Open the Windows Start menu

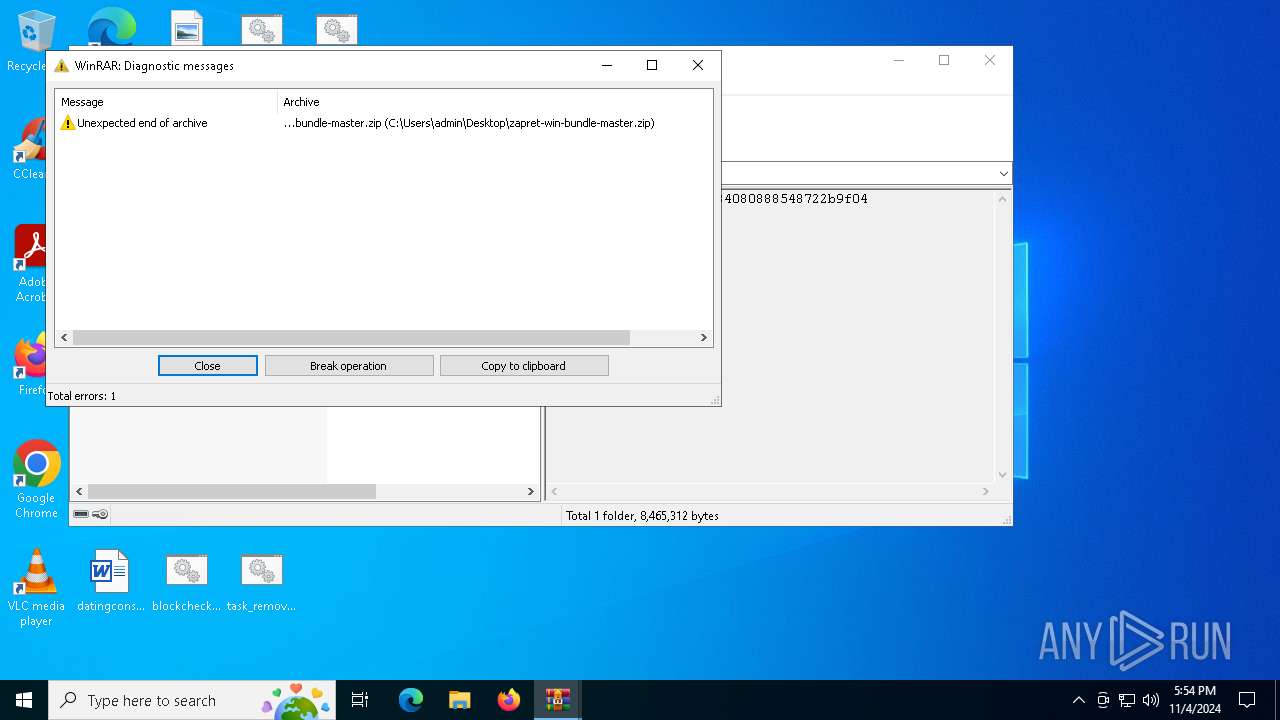point(24,700)
